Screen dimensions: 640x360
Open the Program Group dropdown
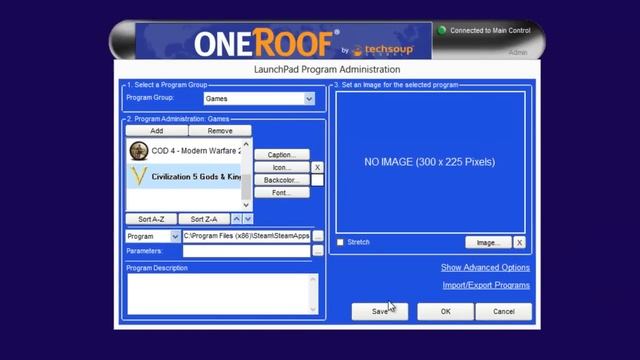click(309, 98)
